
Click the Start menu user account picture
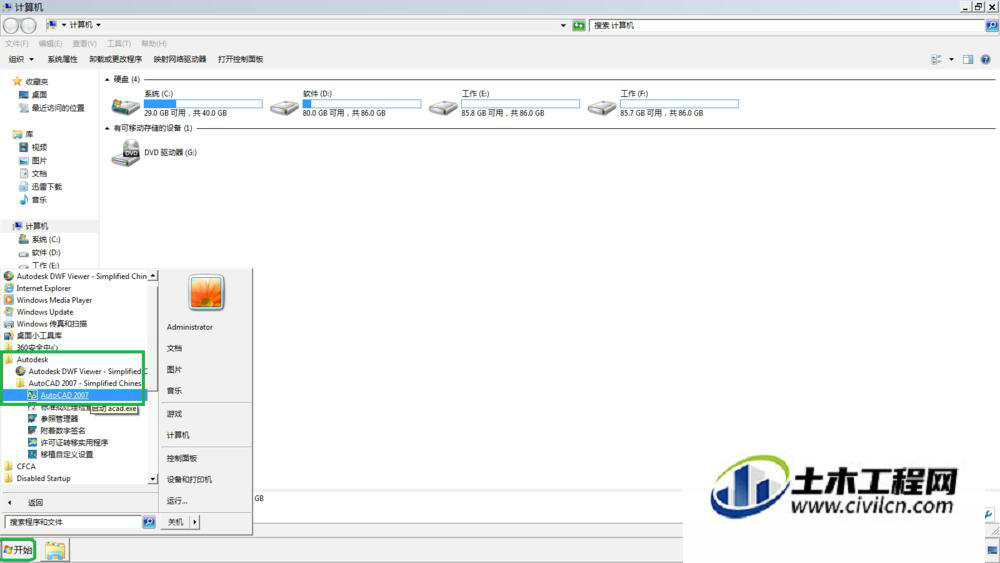pyautogui.click(x=206, y=293)
